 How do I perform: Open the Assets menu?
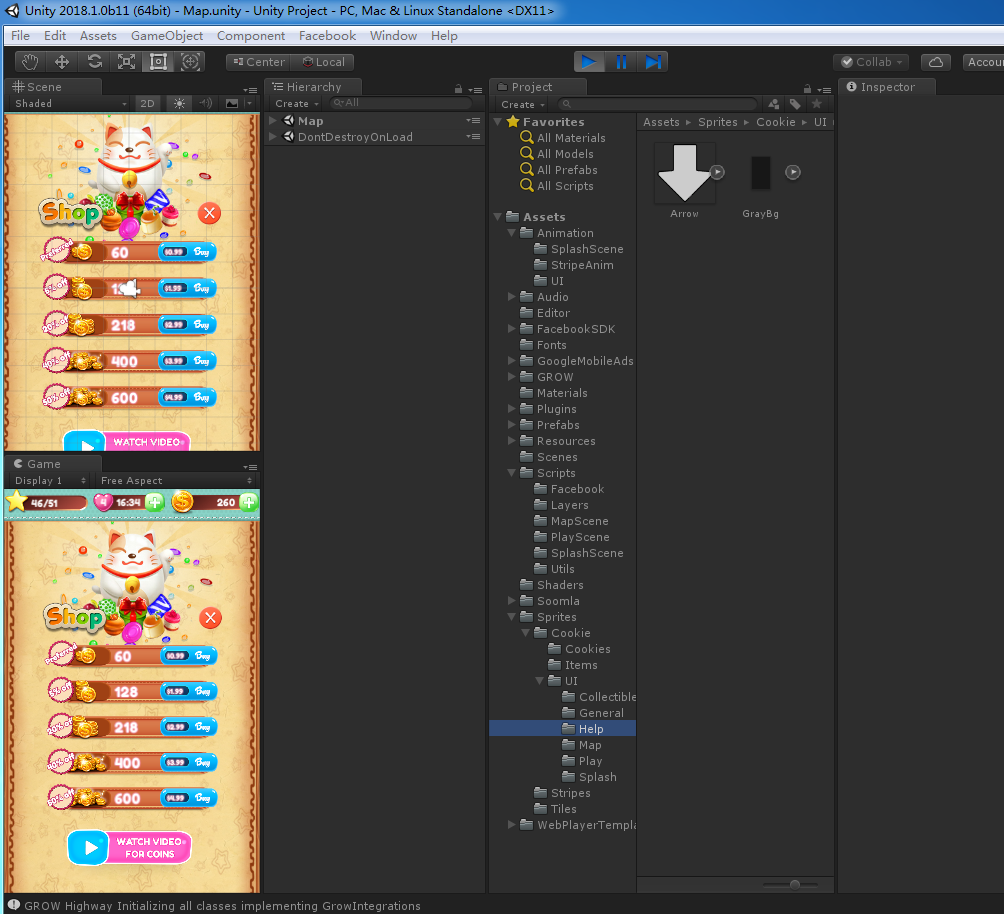(x=98, y=36)
